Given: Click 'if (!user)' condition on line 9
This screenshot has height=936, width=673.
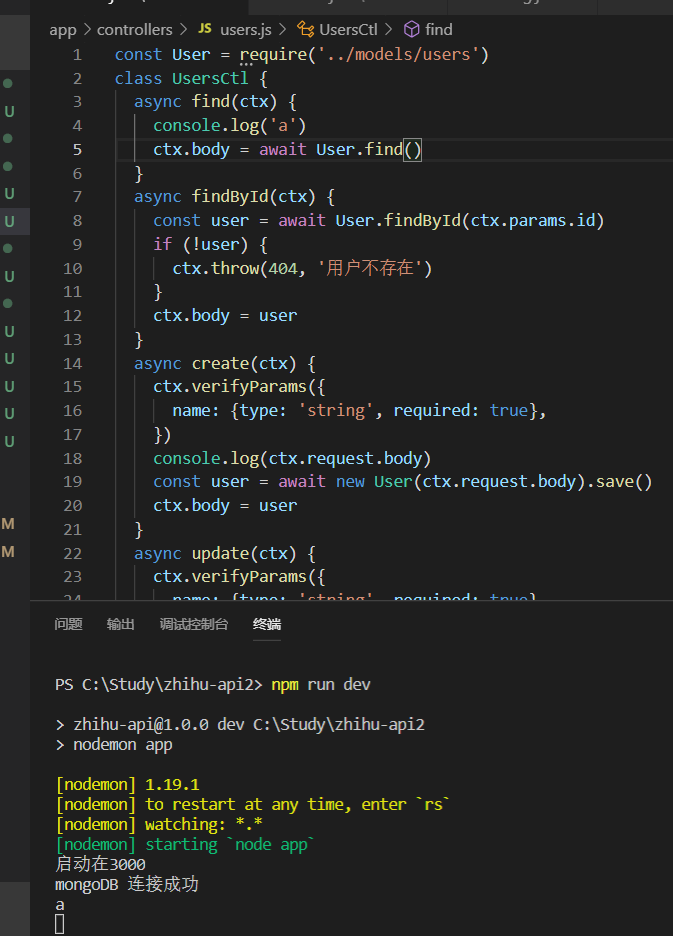Looking at the screenshot, I should [x=201, y=245].
